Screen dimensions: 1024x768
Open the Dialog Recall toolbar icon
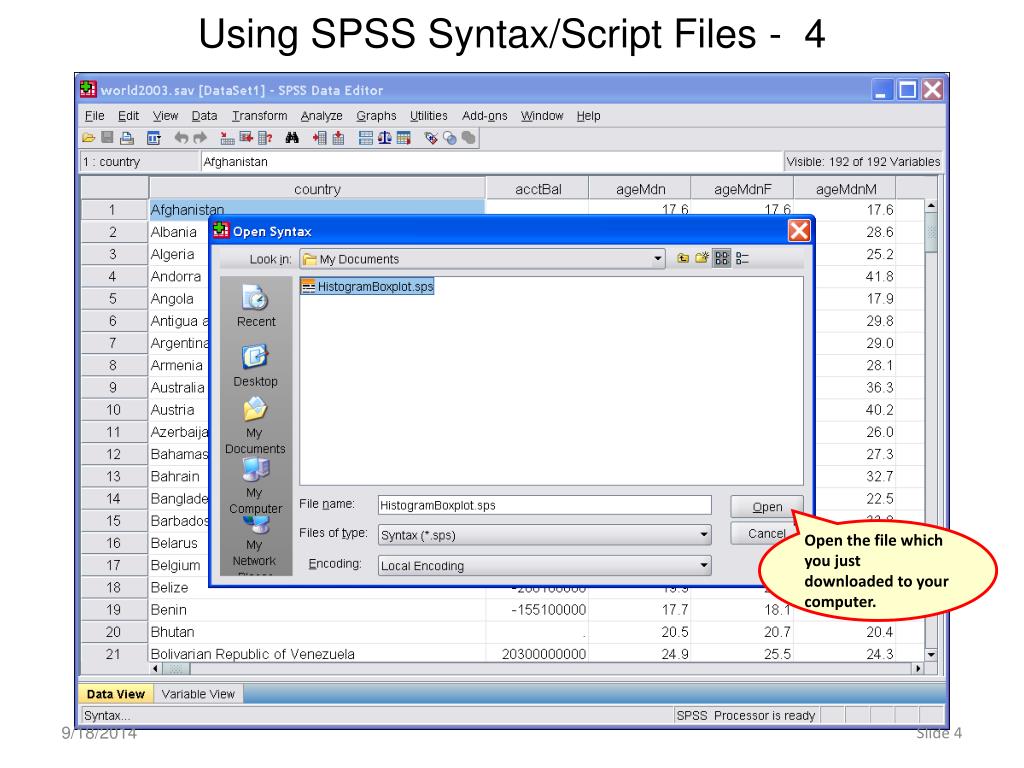point(154,138)
